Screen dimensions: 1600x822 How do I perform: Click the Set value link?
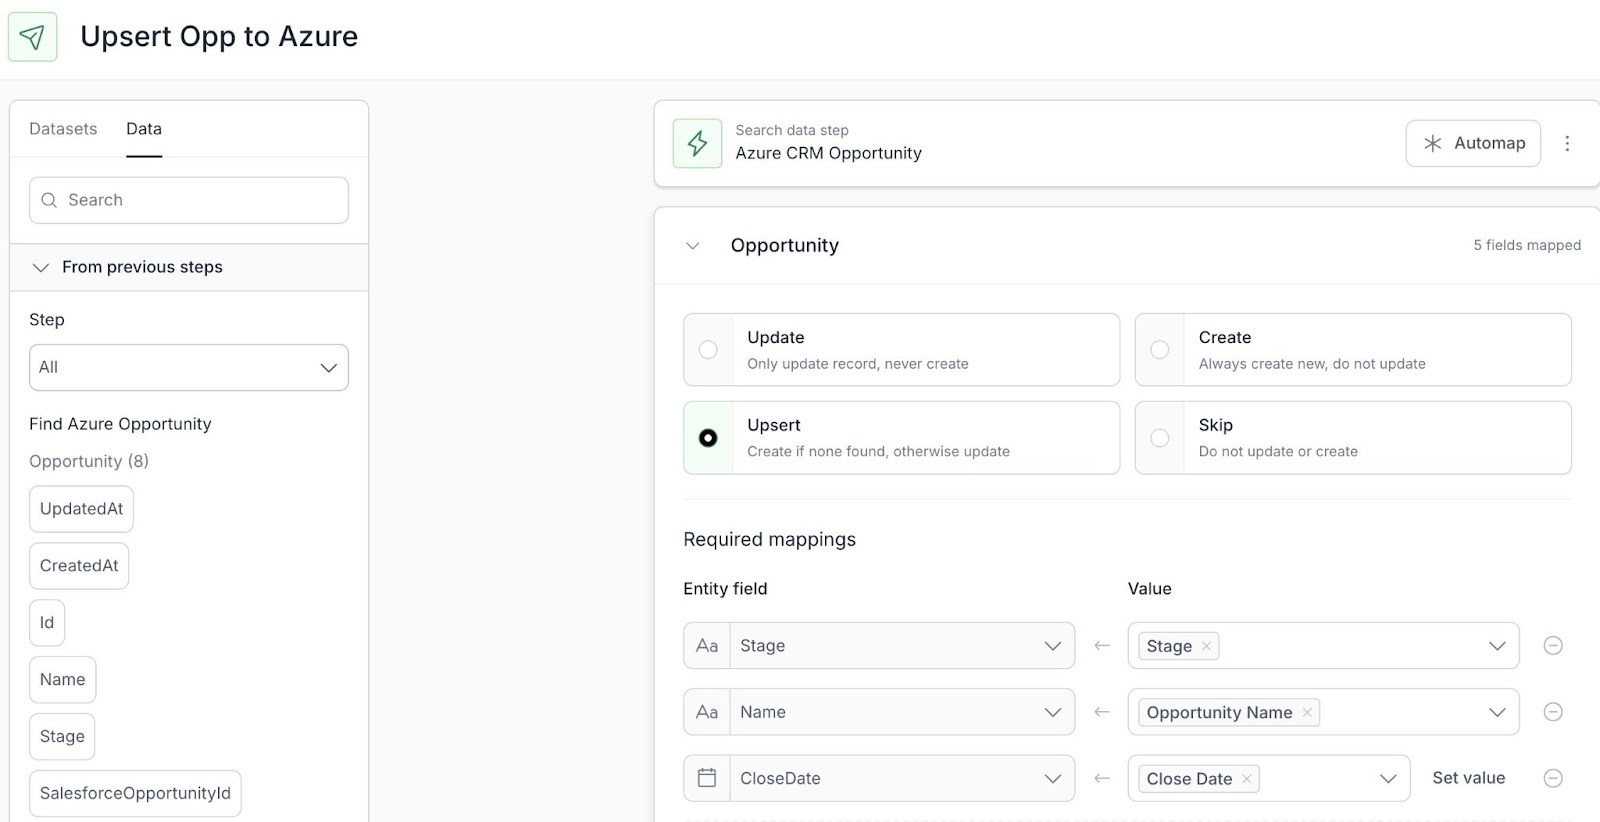1468,778
